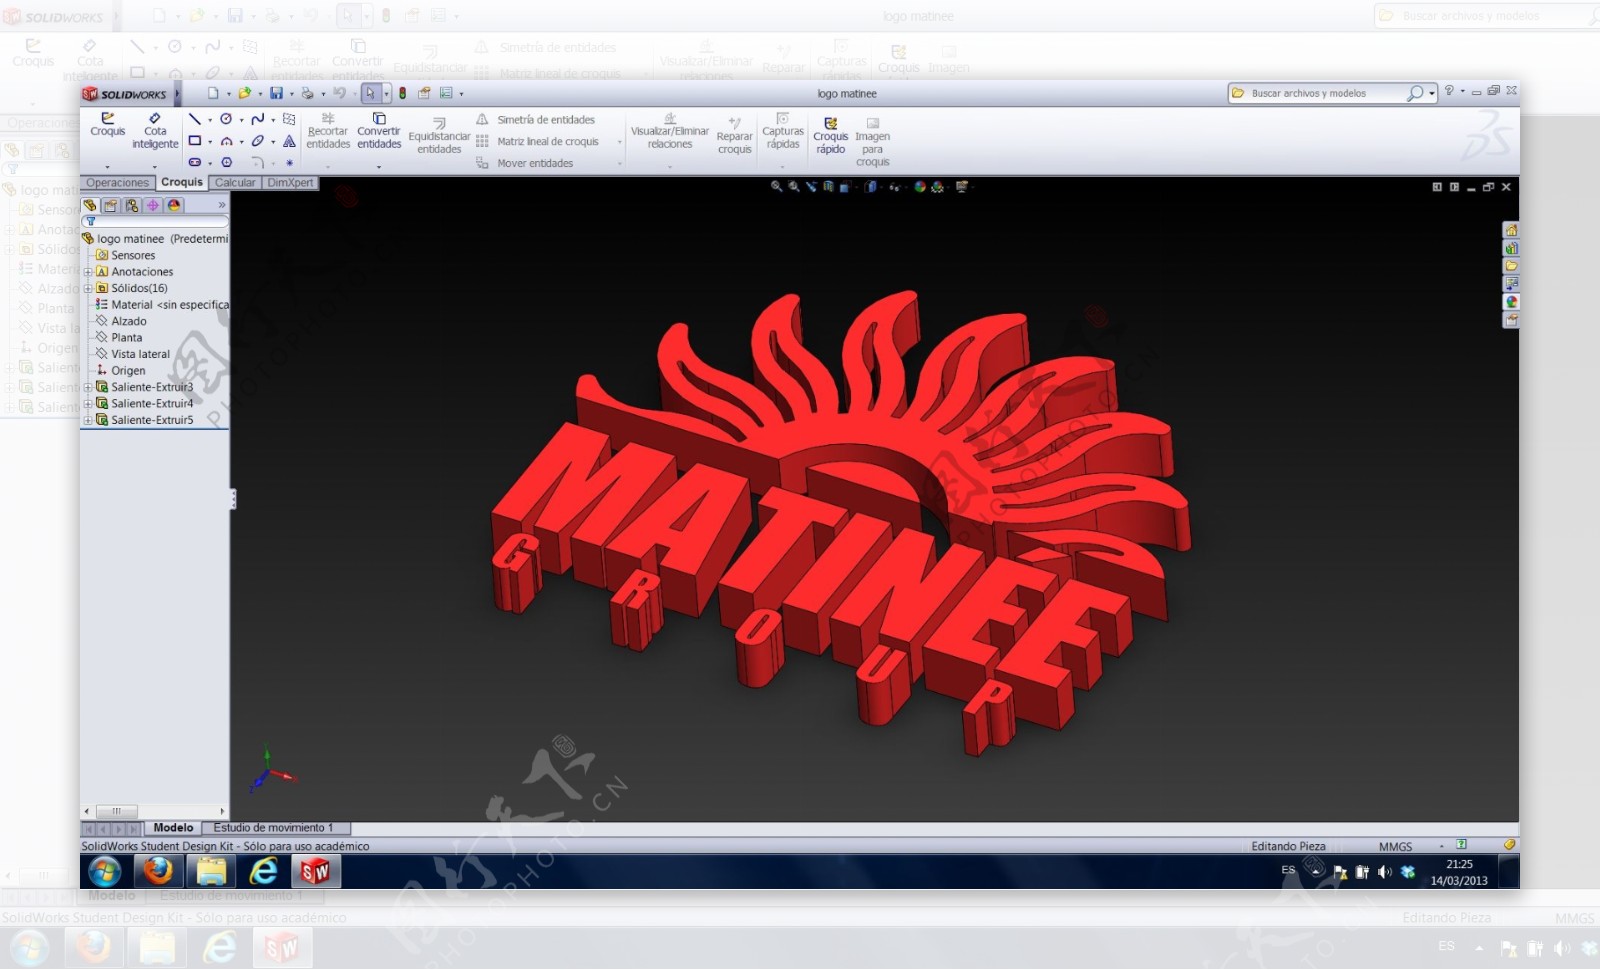Choose the Ellipse sketch tool

click(257, 141)
